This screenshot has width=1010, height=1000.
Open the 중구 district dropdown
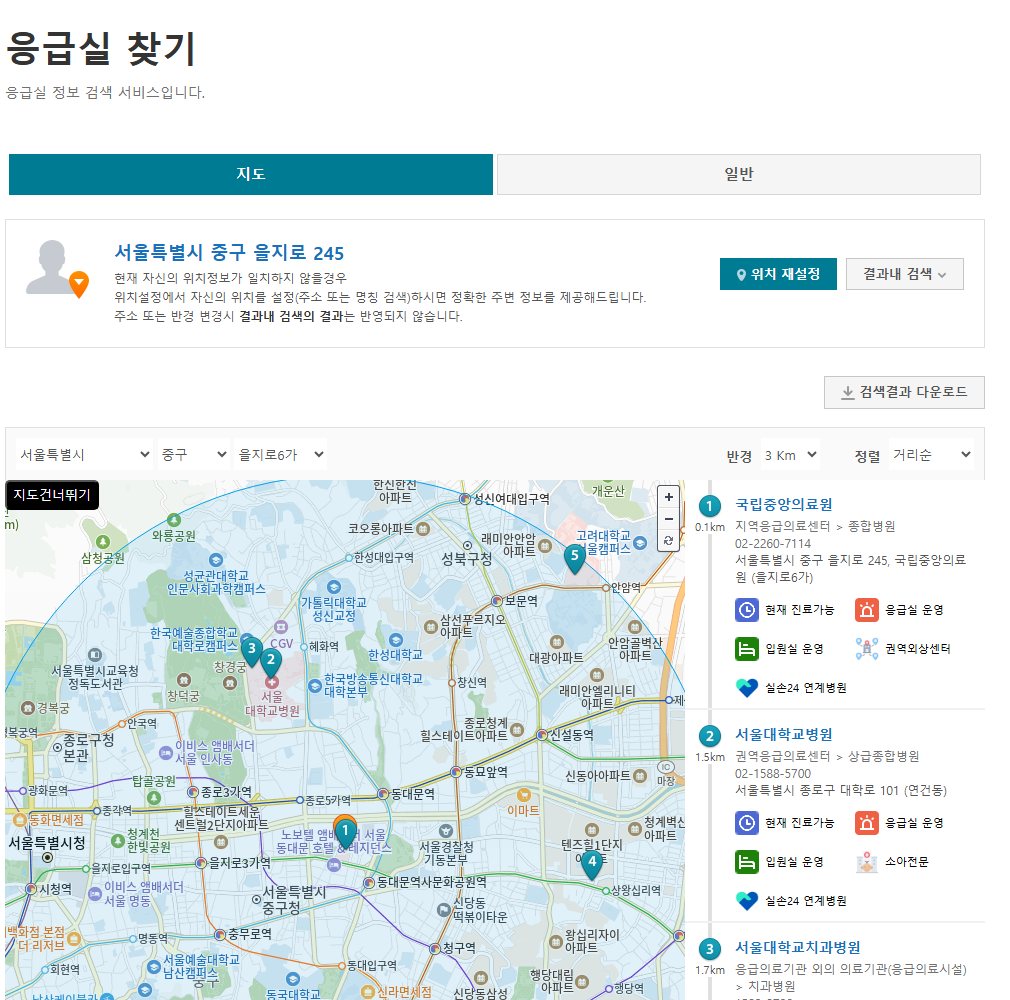click(193, 454)
